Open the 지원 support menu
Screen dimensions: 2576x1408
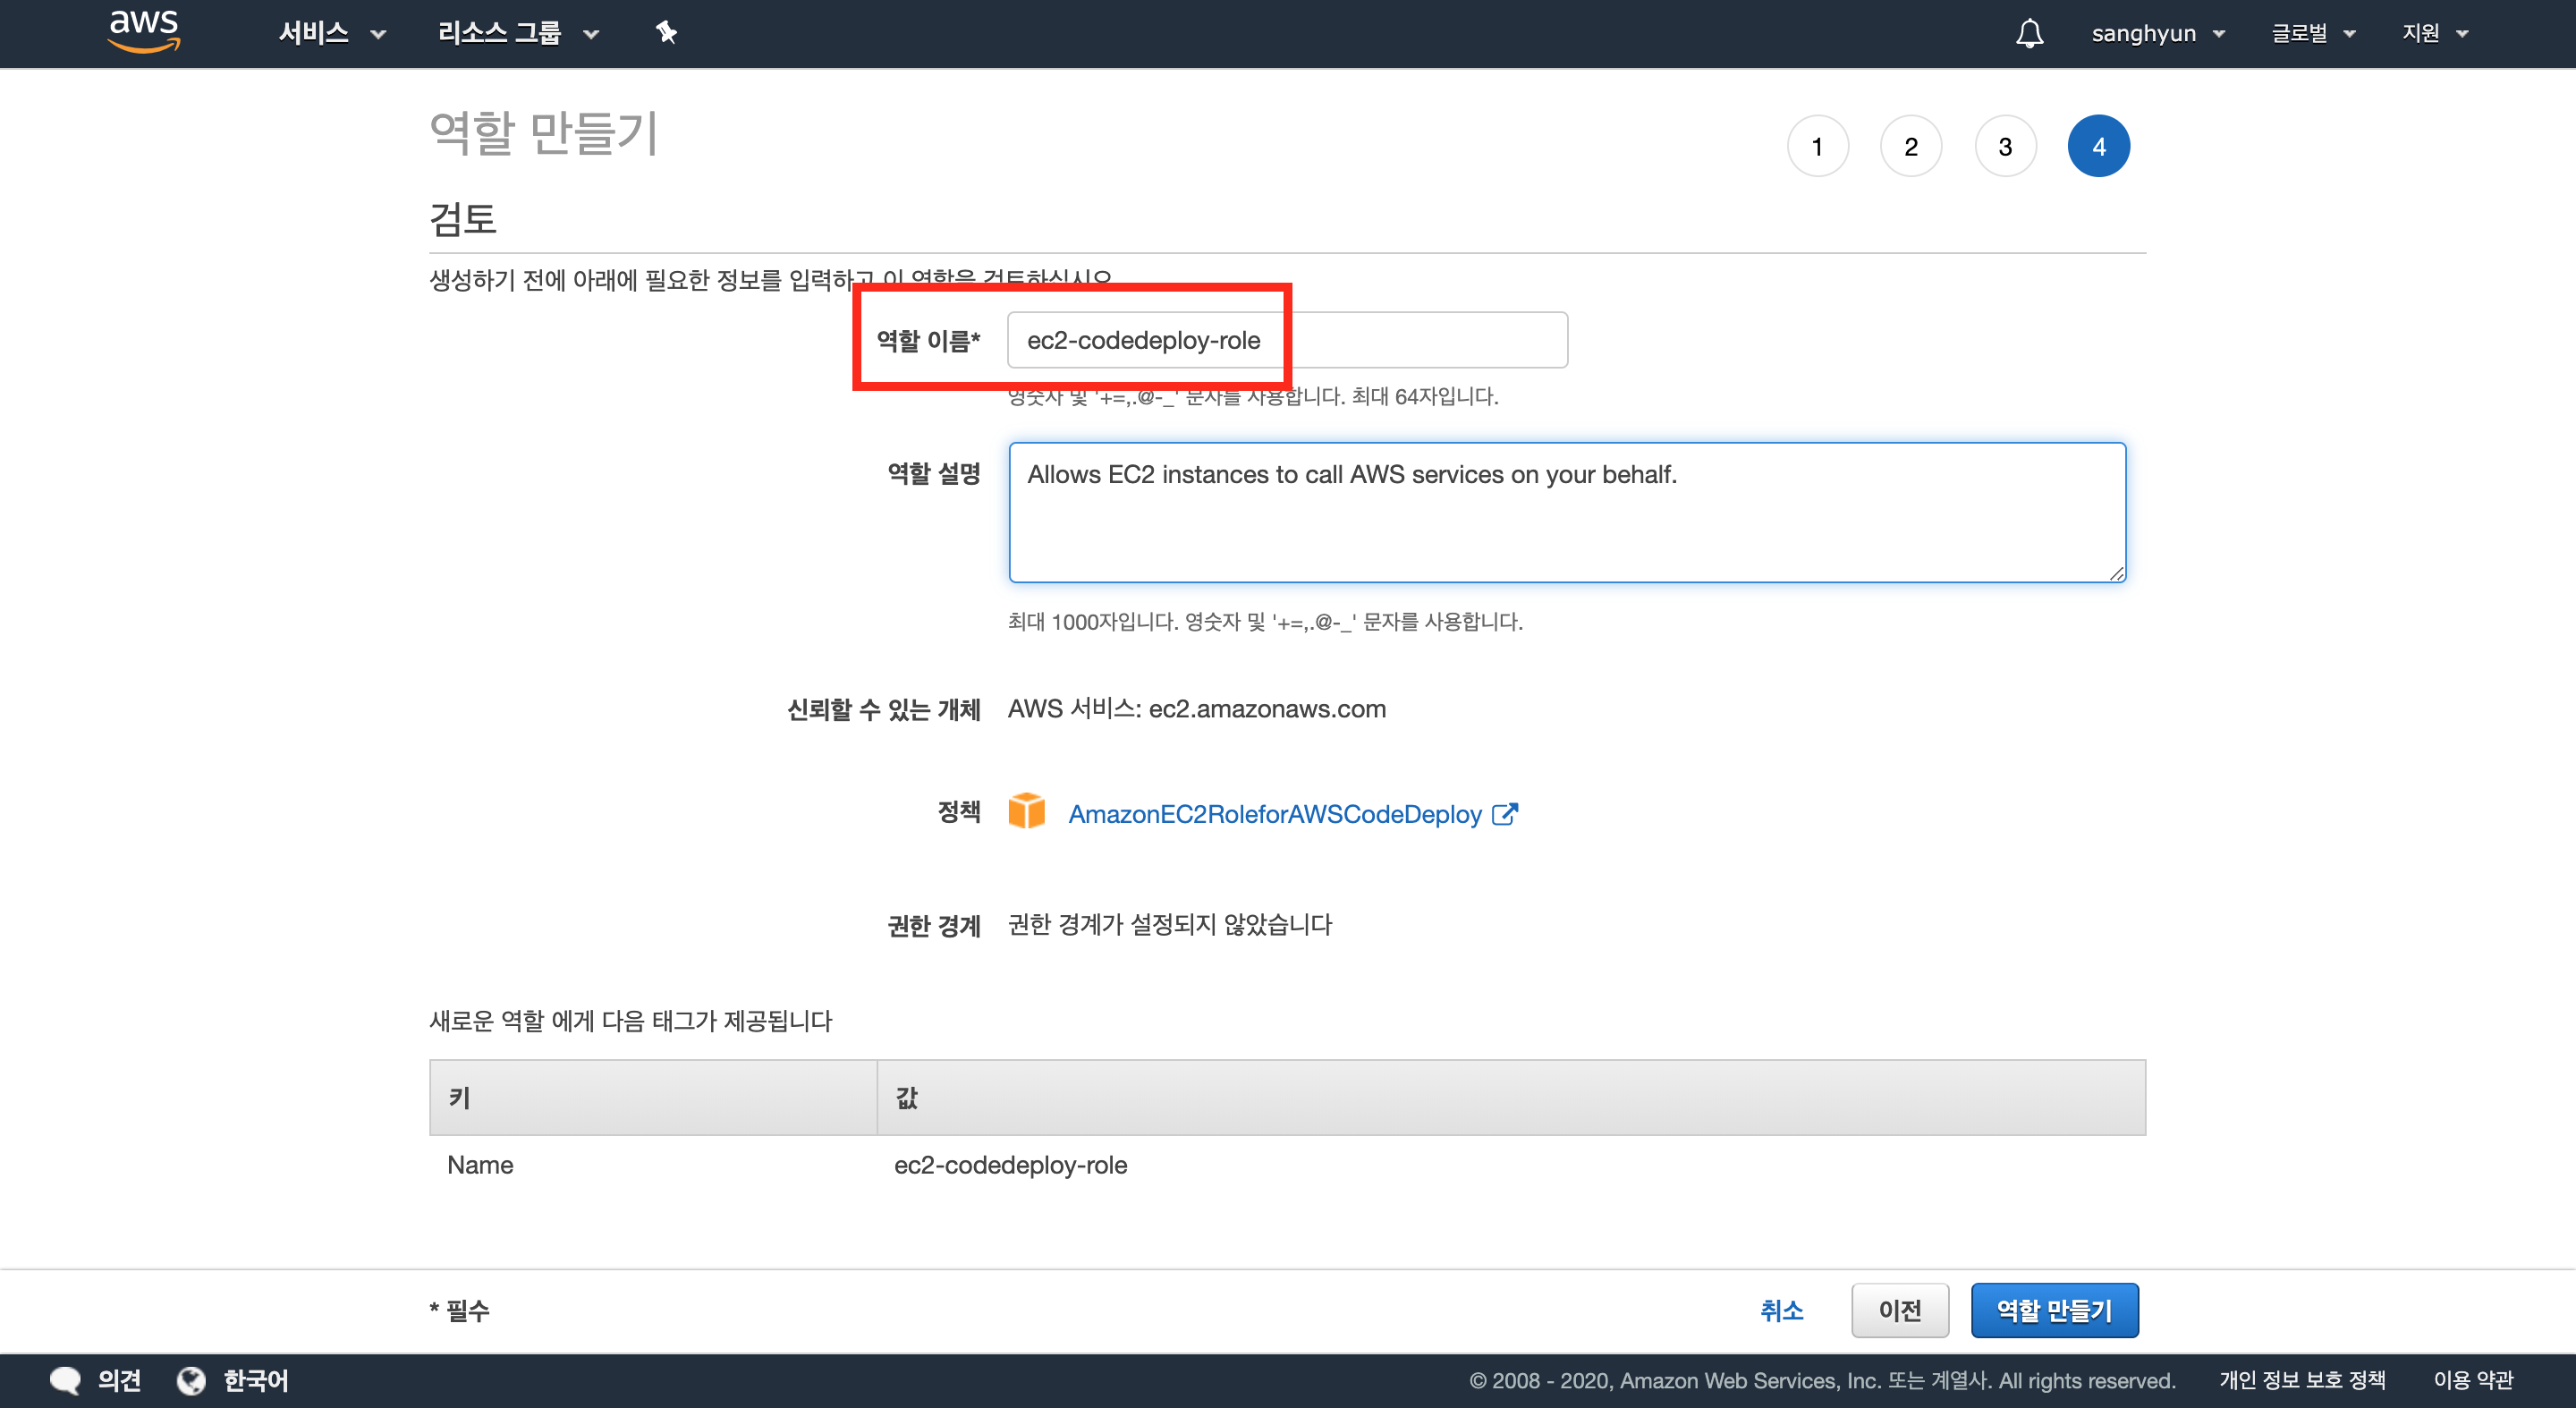pos(2434,33)
